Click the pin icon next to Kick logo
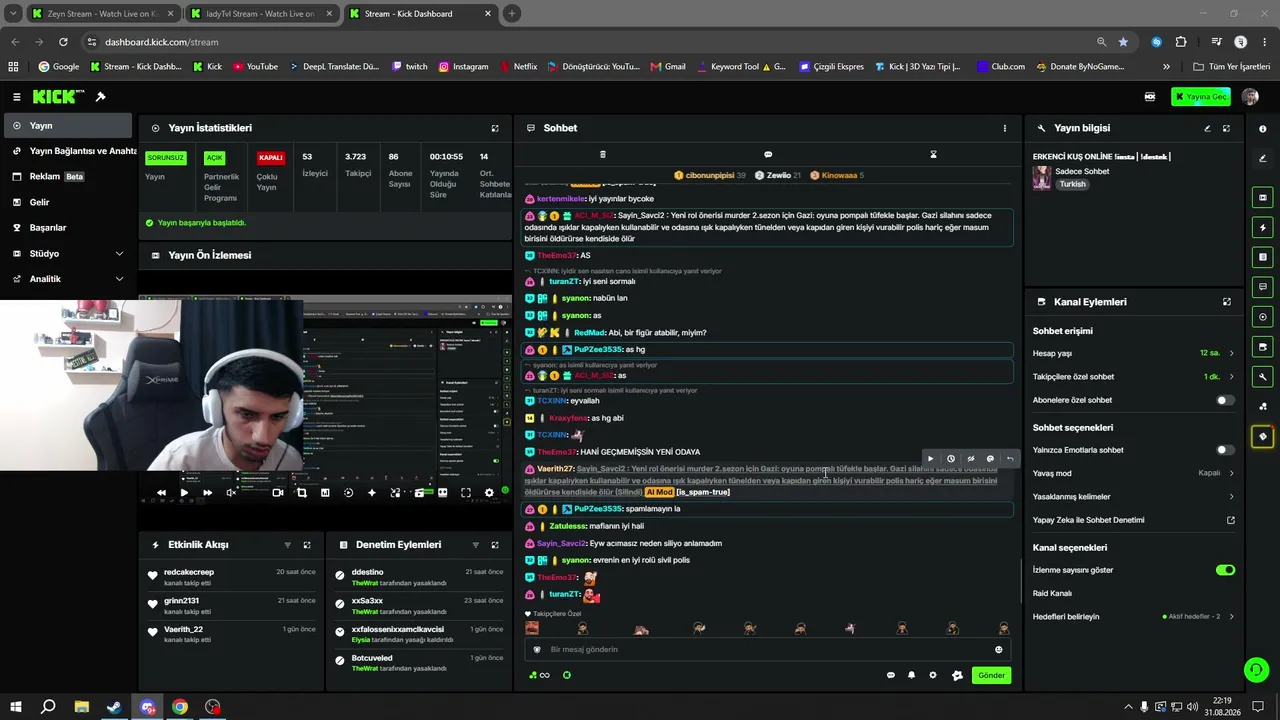1280x720 pixels. pyautogui.click(x=101, y=97)
